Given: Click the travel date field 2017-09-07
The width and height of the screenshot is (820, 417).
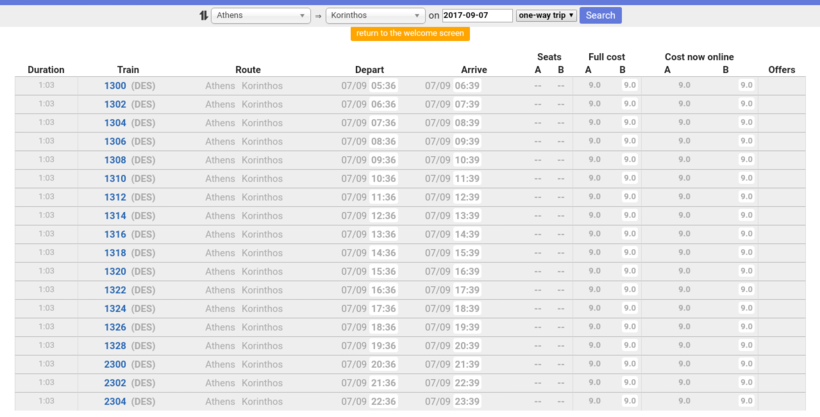Looking at the screenshot, I should 478,16.
